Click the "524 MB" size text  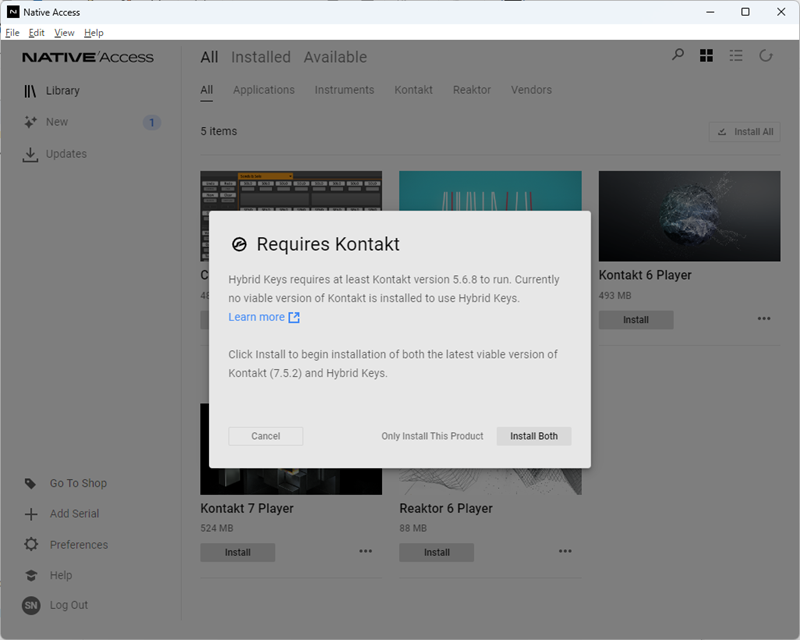(217, 529)
